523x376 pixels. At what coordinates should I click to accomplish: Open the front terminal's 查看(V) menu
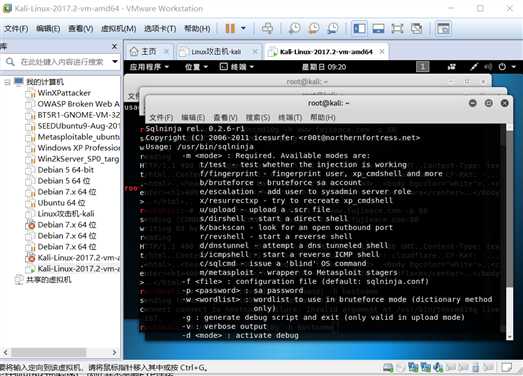point(225,117)
